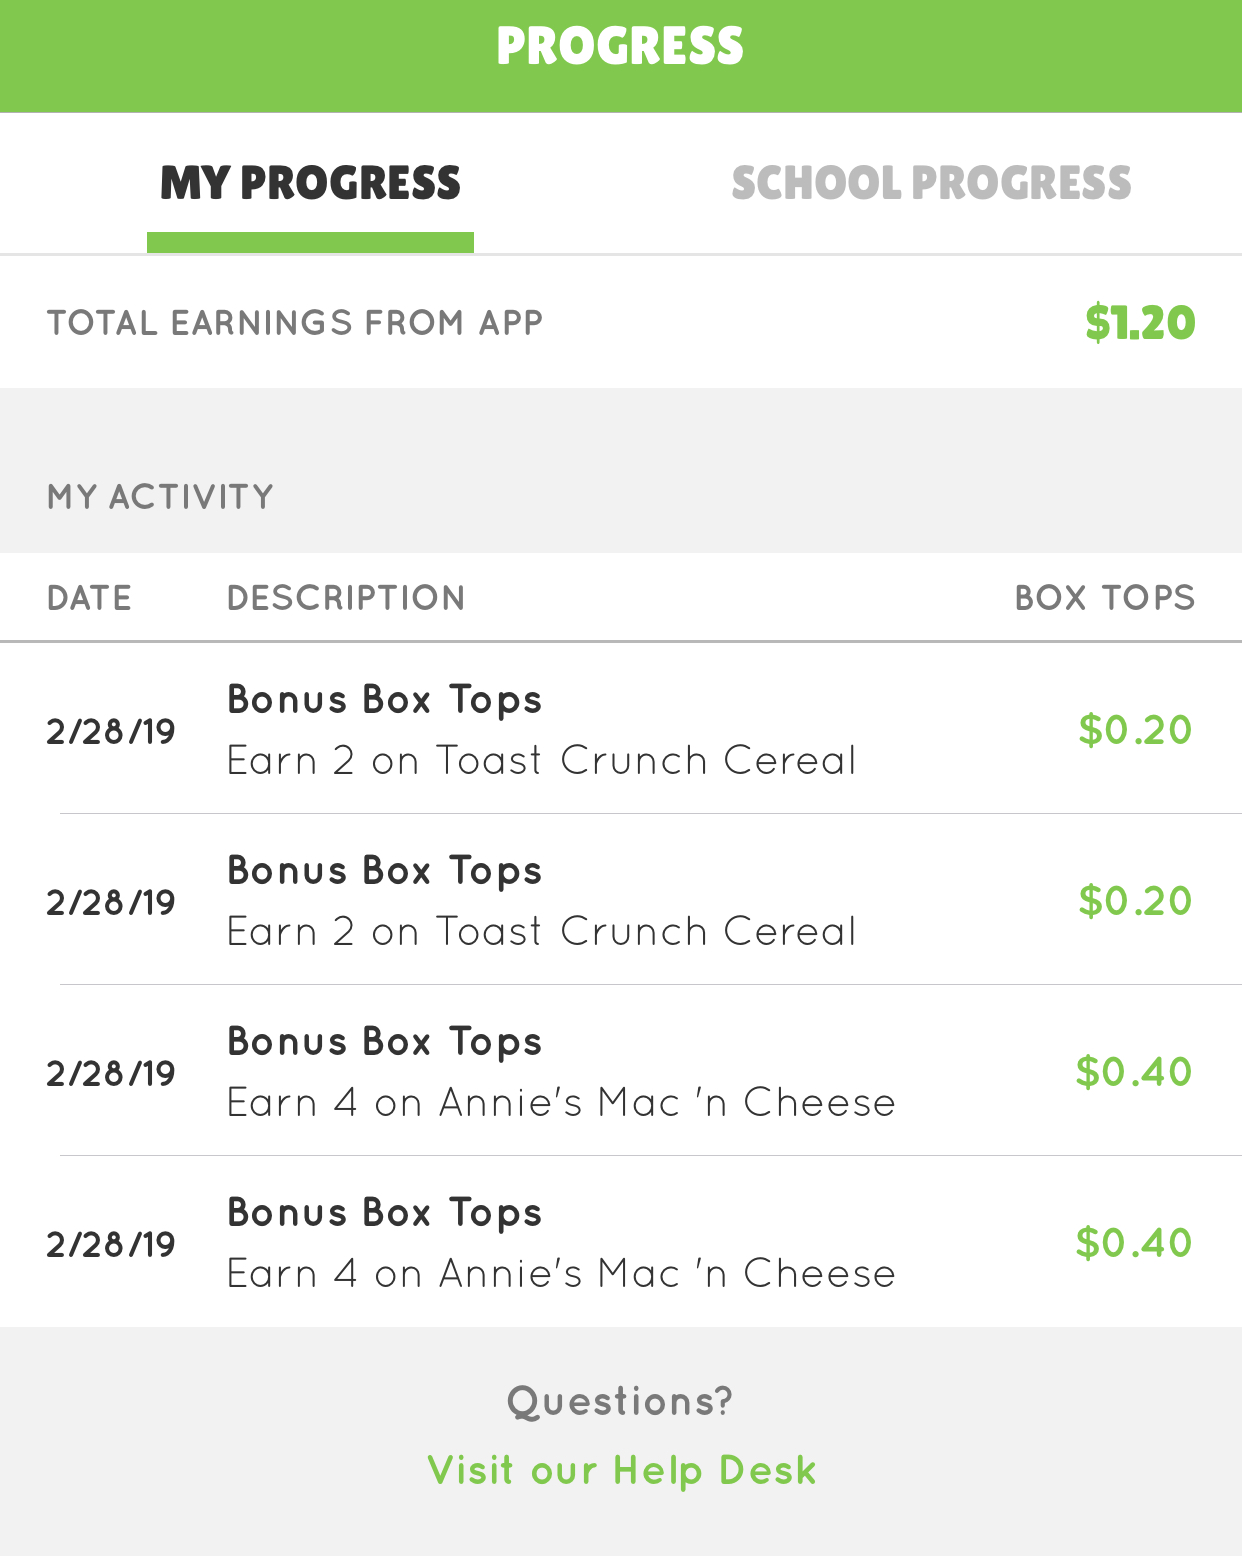Image resolution: width=1242 pixels, height=1556 pixels.
Task: Click the Total Earnings From App label
Action: pyautogui.click(x=295, y=323)
